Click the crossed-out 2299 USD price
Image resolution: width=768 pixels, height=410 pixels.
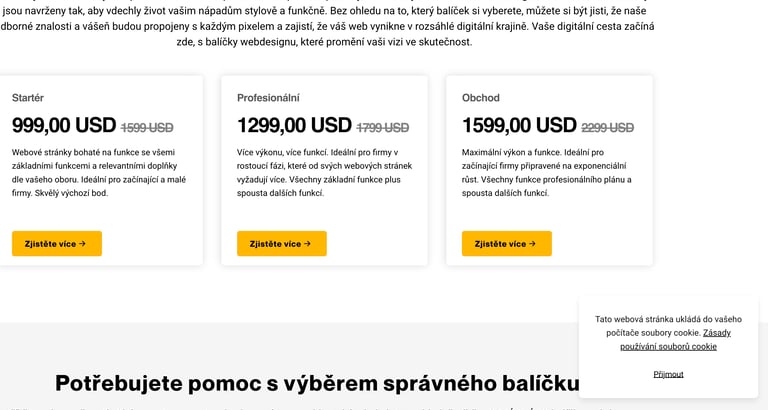click(607, 128)
